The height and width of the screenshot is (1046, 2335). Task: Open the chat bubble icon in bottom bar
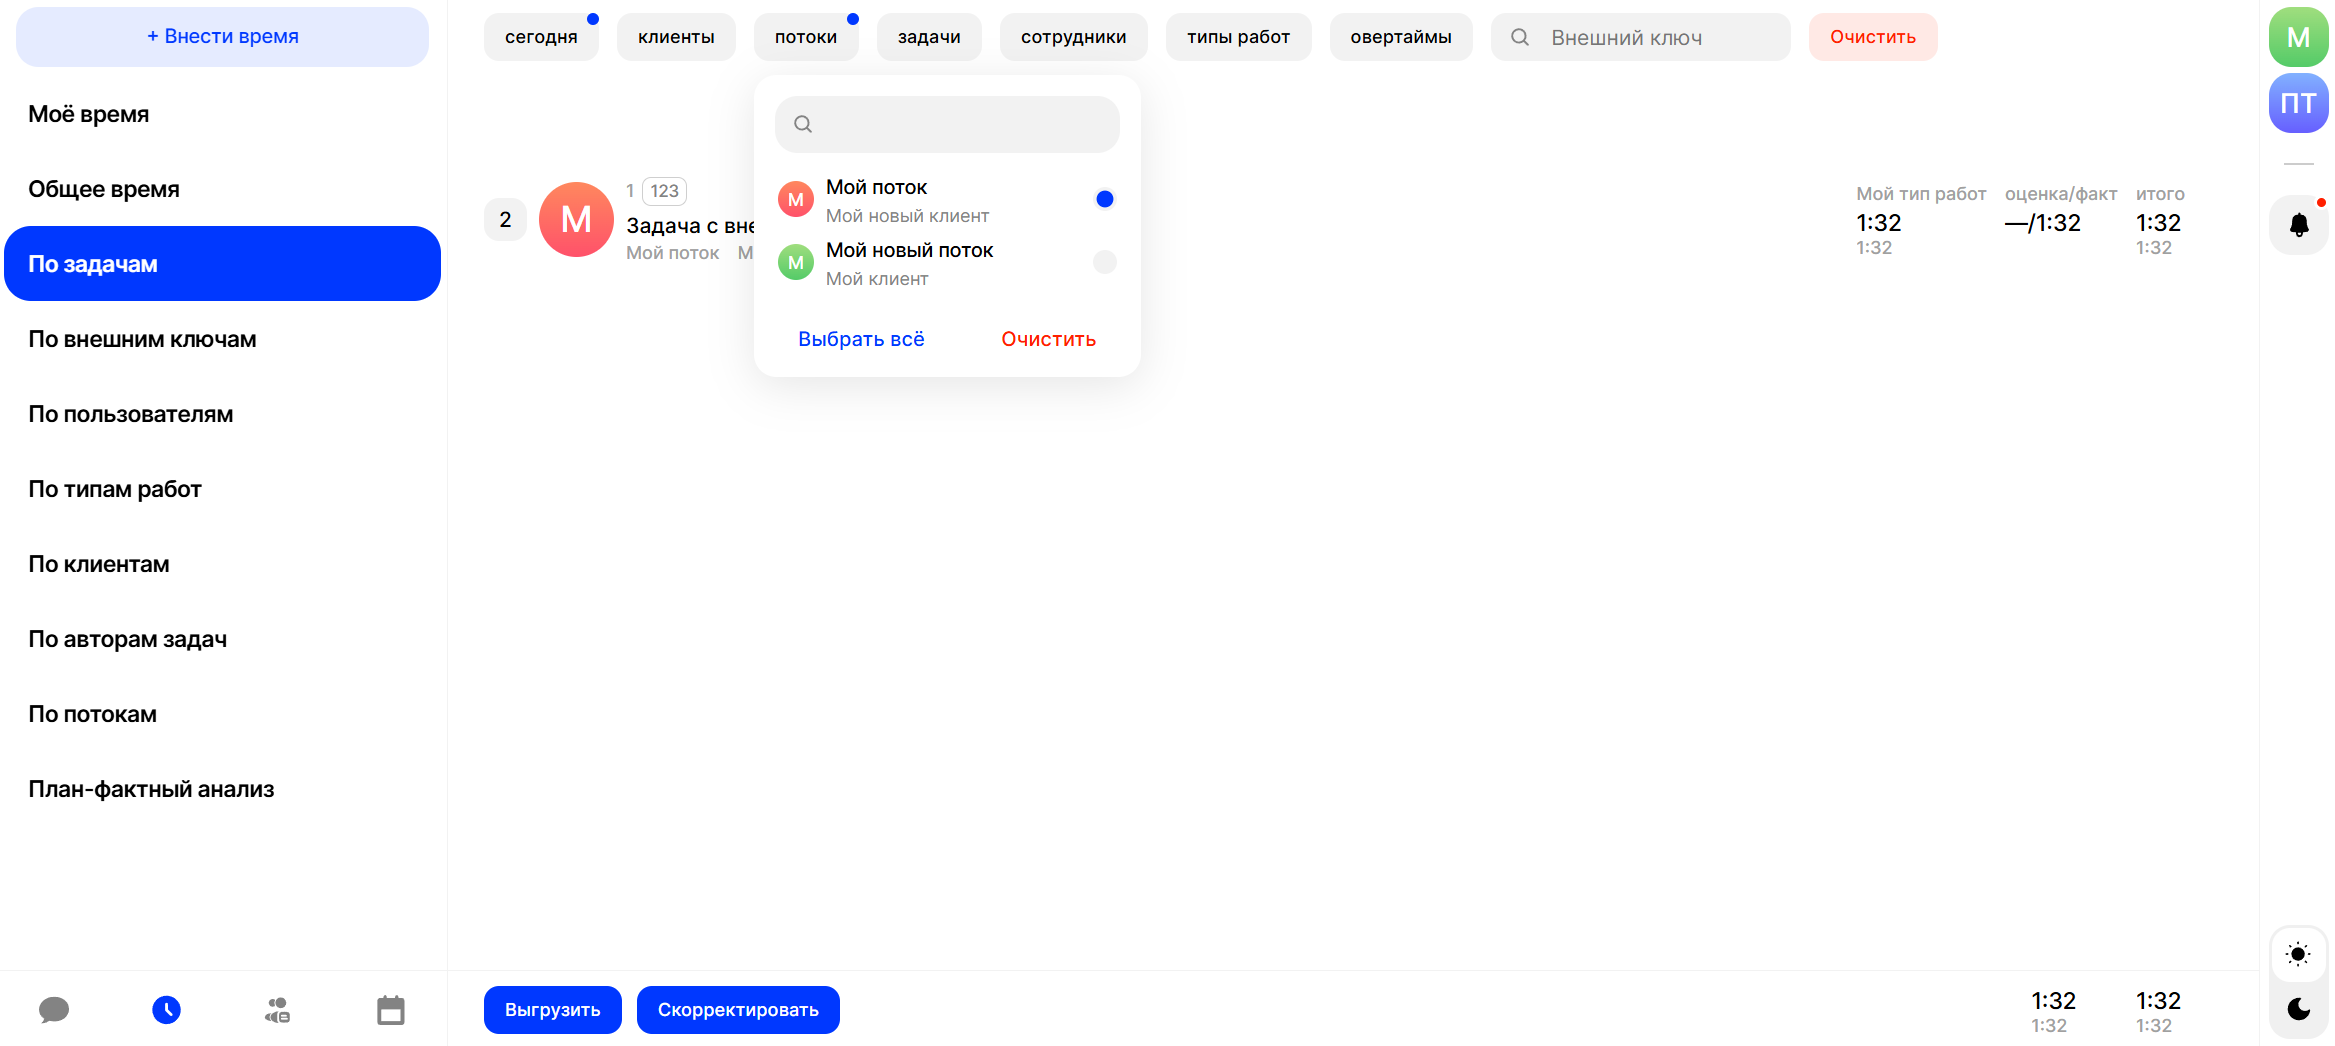point(54,1010)
